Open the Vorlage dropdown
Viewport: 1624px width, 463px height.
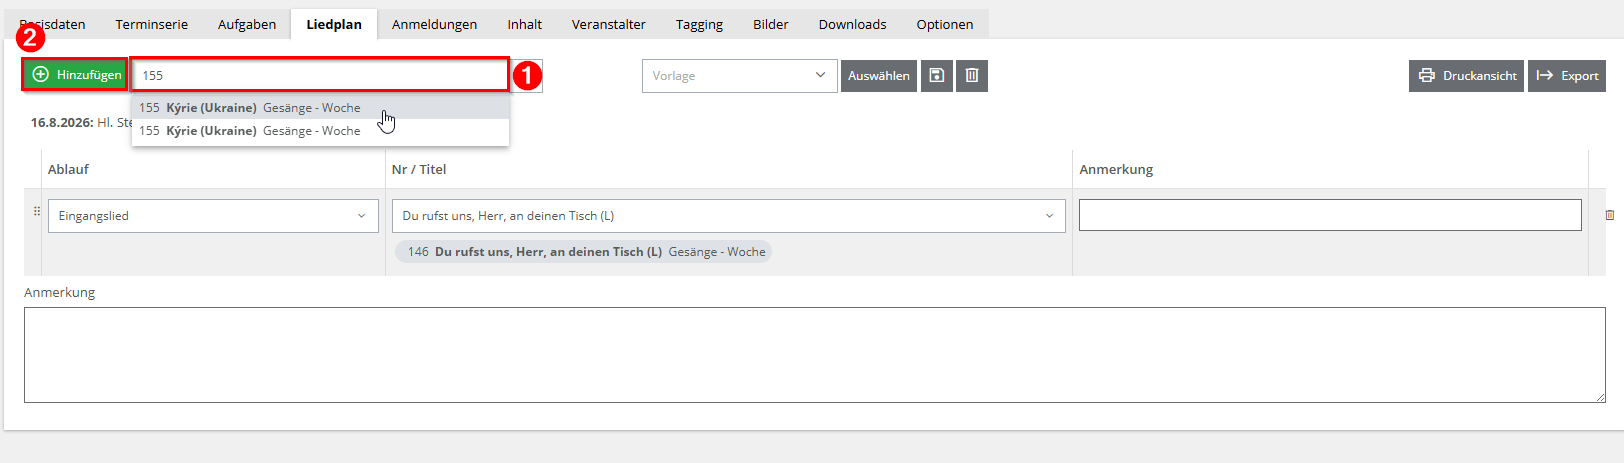pyautogui.click(x=739, y=76)
